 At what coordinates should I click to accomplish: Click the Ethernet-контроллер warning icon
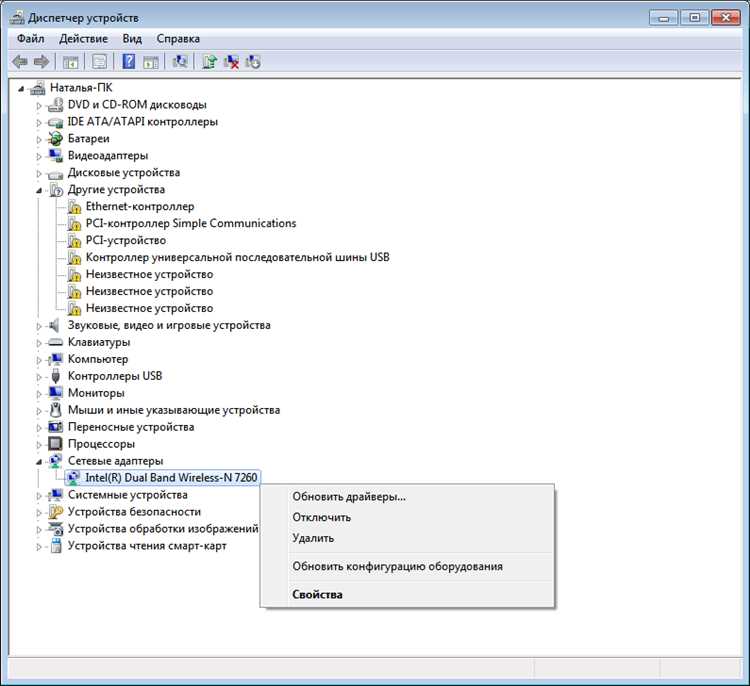click(74, 207)
